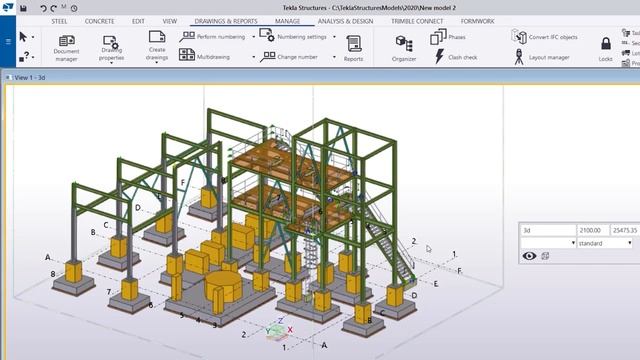Select the MANAGE ribbon tab
This screenshot has height=360, width=640.
[x=287, y=21]
